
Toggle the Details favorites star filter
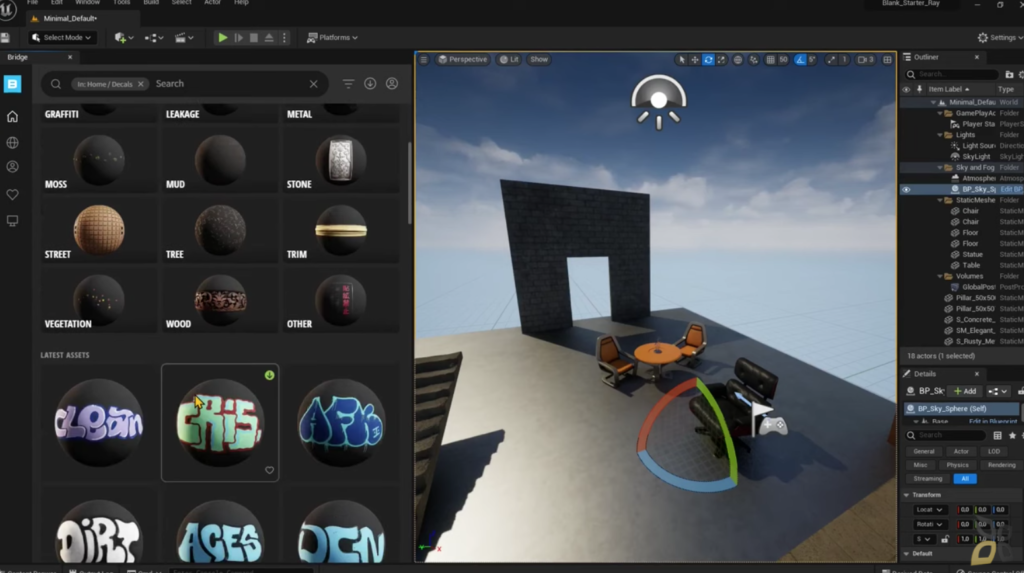pos(1012,435)
